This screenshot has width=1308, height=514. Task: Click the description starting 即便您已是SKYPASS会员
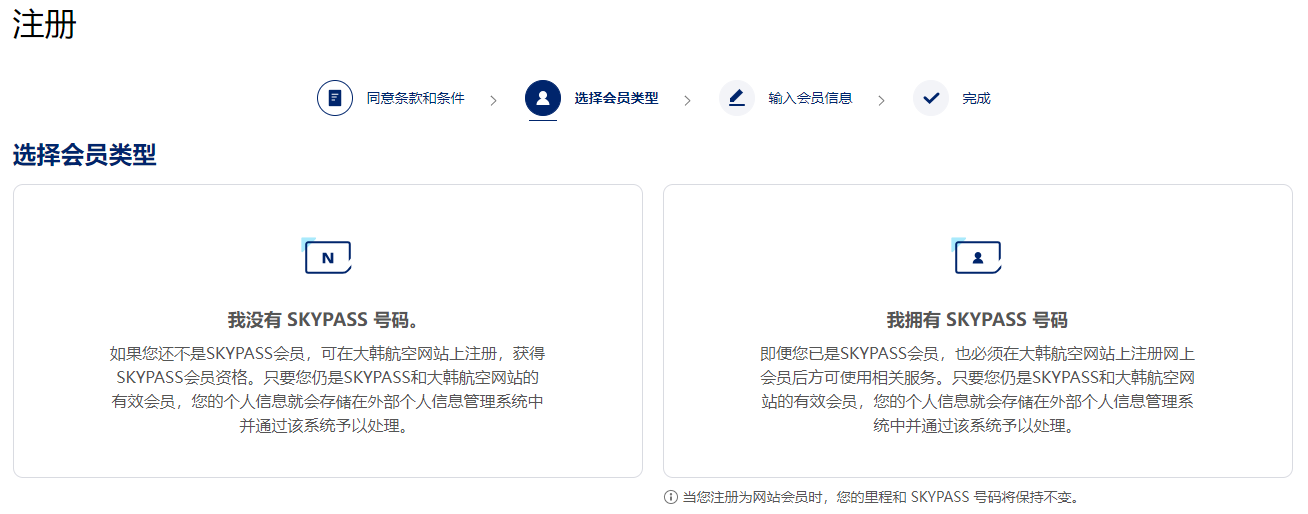click(x=977, y=390)
